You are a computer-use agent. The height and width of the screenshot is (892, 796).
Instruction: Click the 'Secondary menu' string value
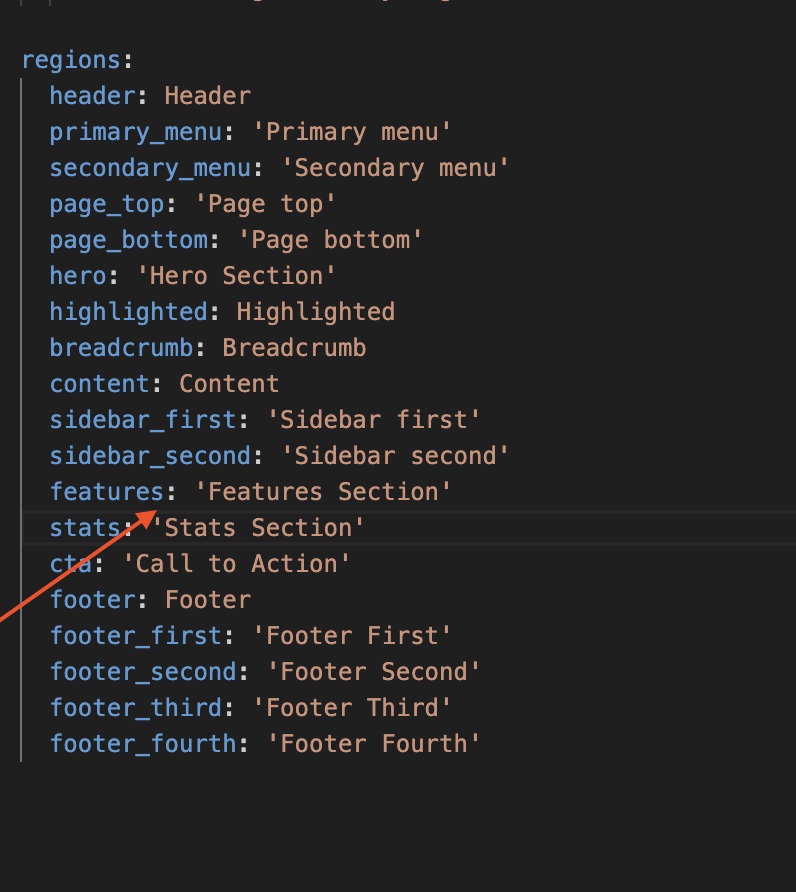pos(395,168)
